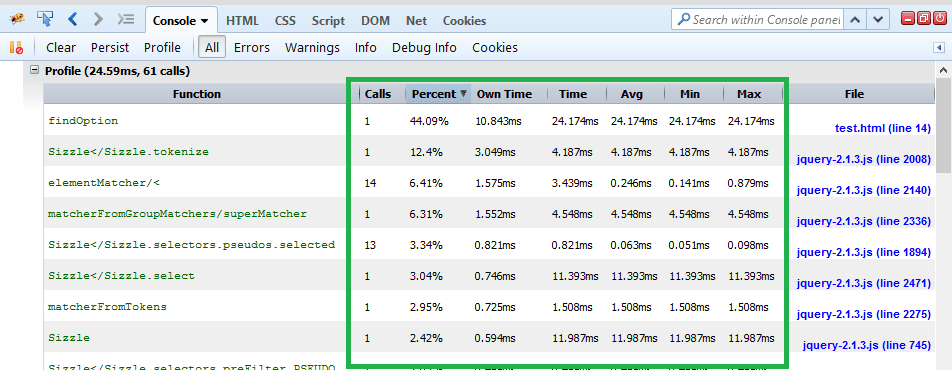Image resolution: width=952 pixels, height=370 pixels.
Task: Click the Sizzle</Sizzle.select function name
Action: 121,276
